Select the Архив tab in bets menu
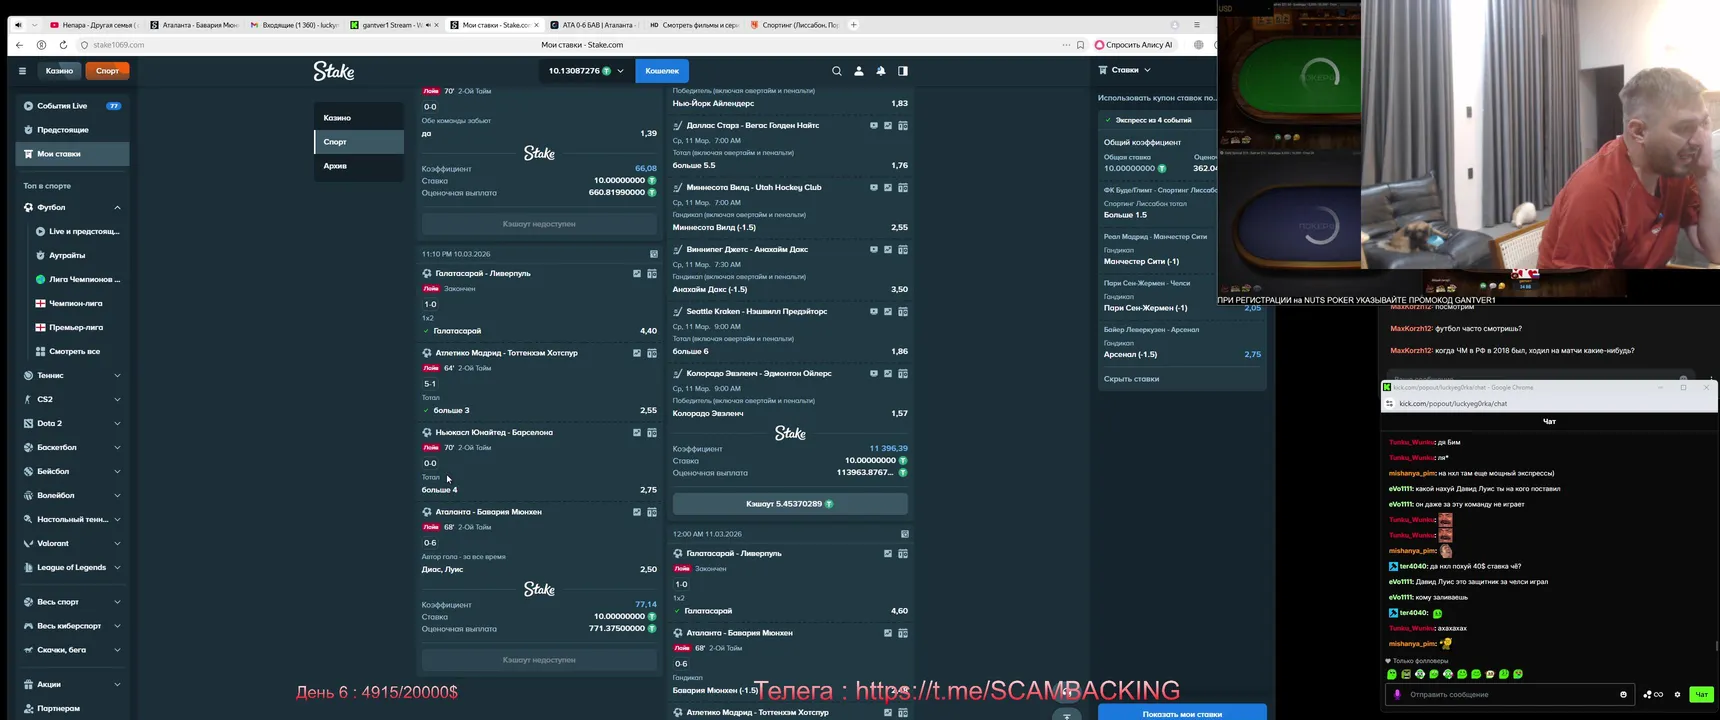 [358, 166]
